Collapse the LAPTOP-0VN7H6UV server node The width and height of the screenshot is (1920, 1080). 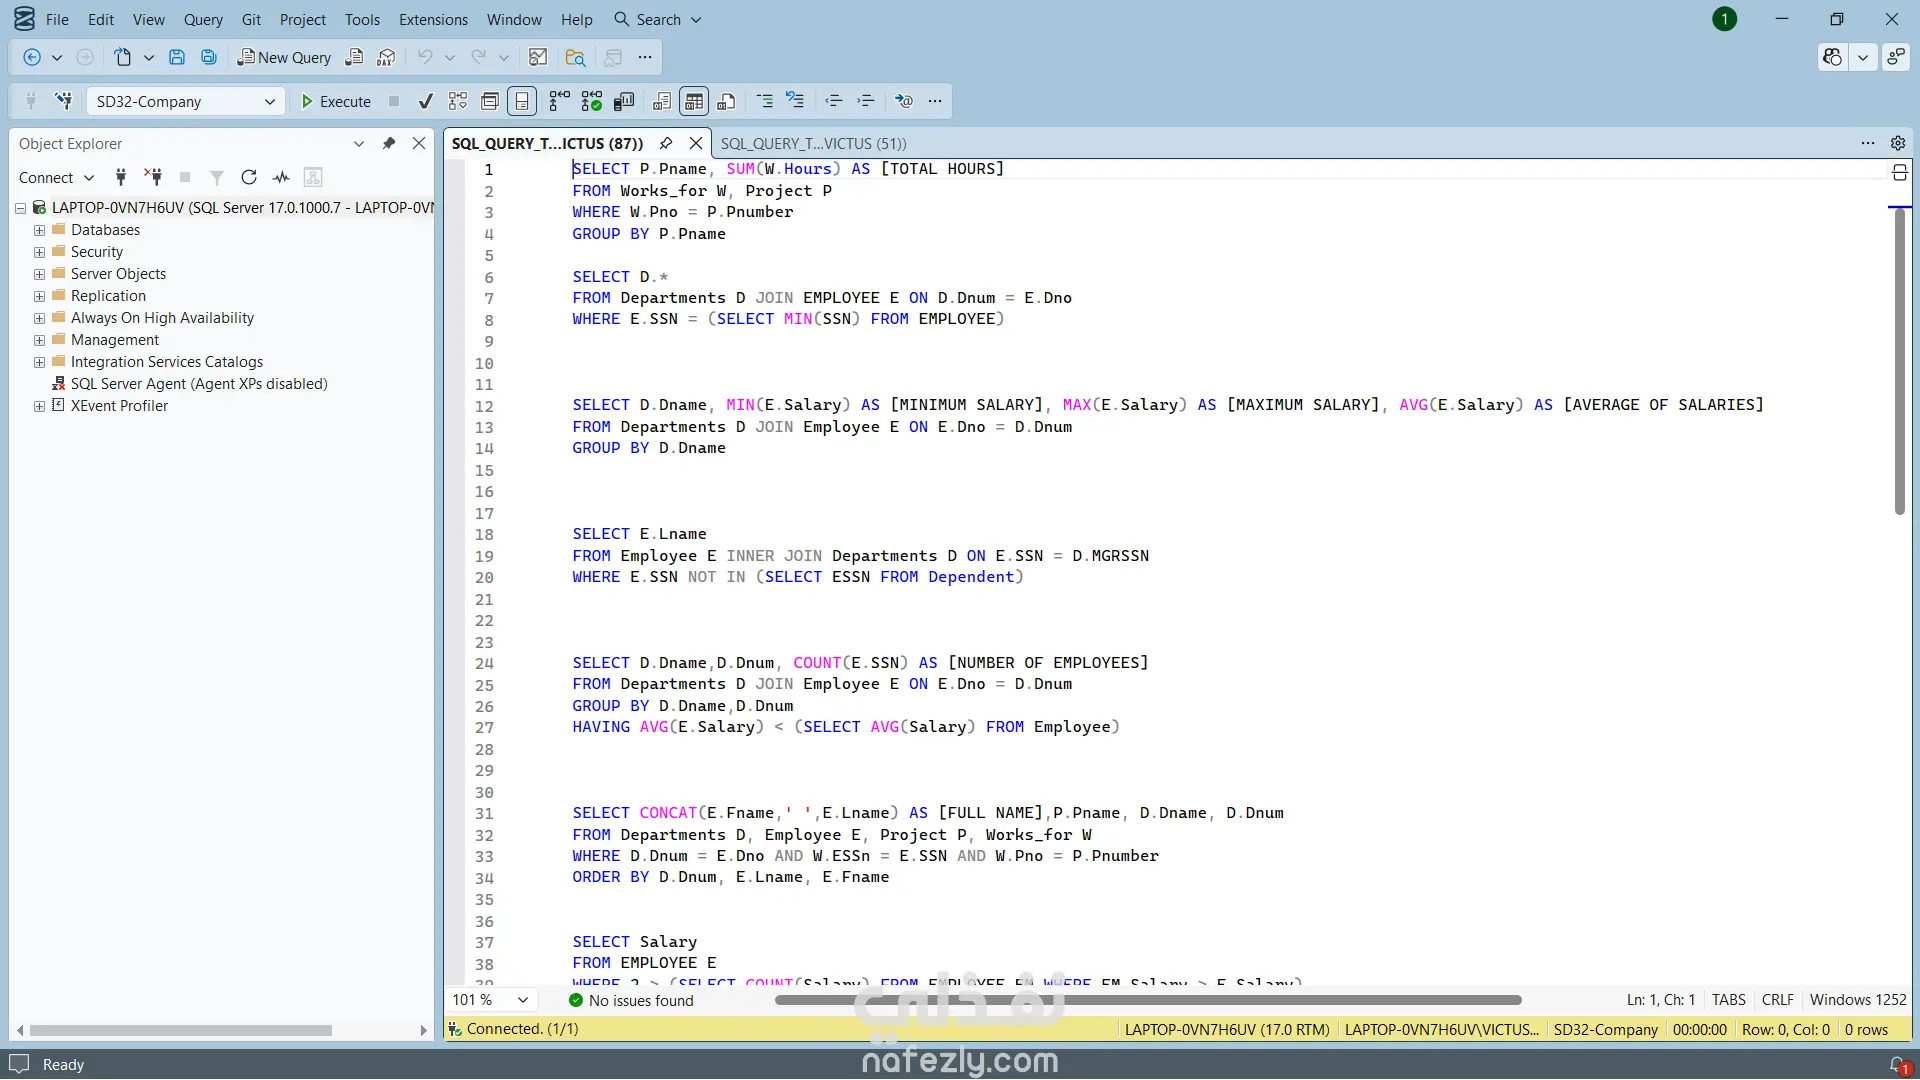tap(20, 208)
